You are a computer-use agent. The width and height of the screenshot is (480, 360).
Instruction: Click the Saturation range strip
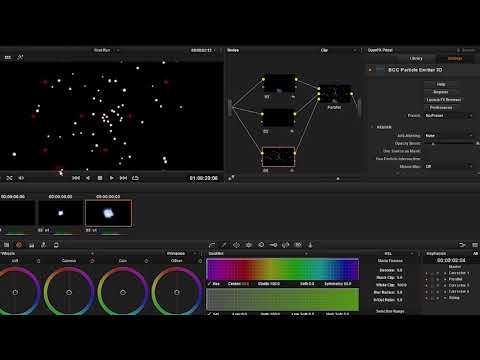pyautogui.click(x=283, y=299)
